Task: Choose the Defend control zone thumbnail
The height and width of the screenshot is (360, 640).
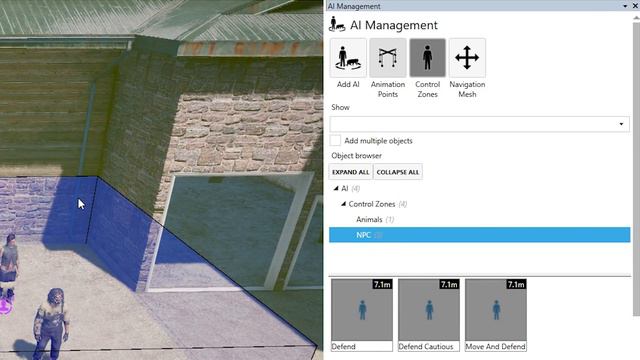Action: coord(362,315)
